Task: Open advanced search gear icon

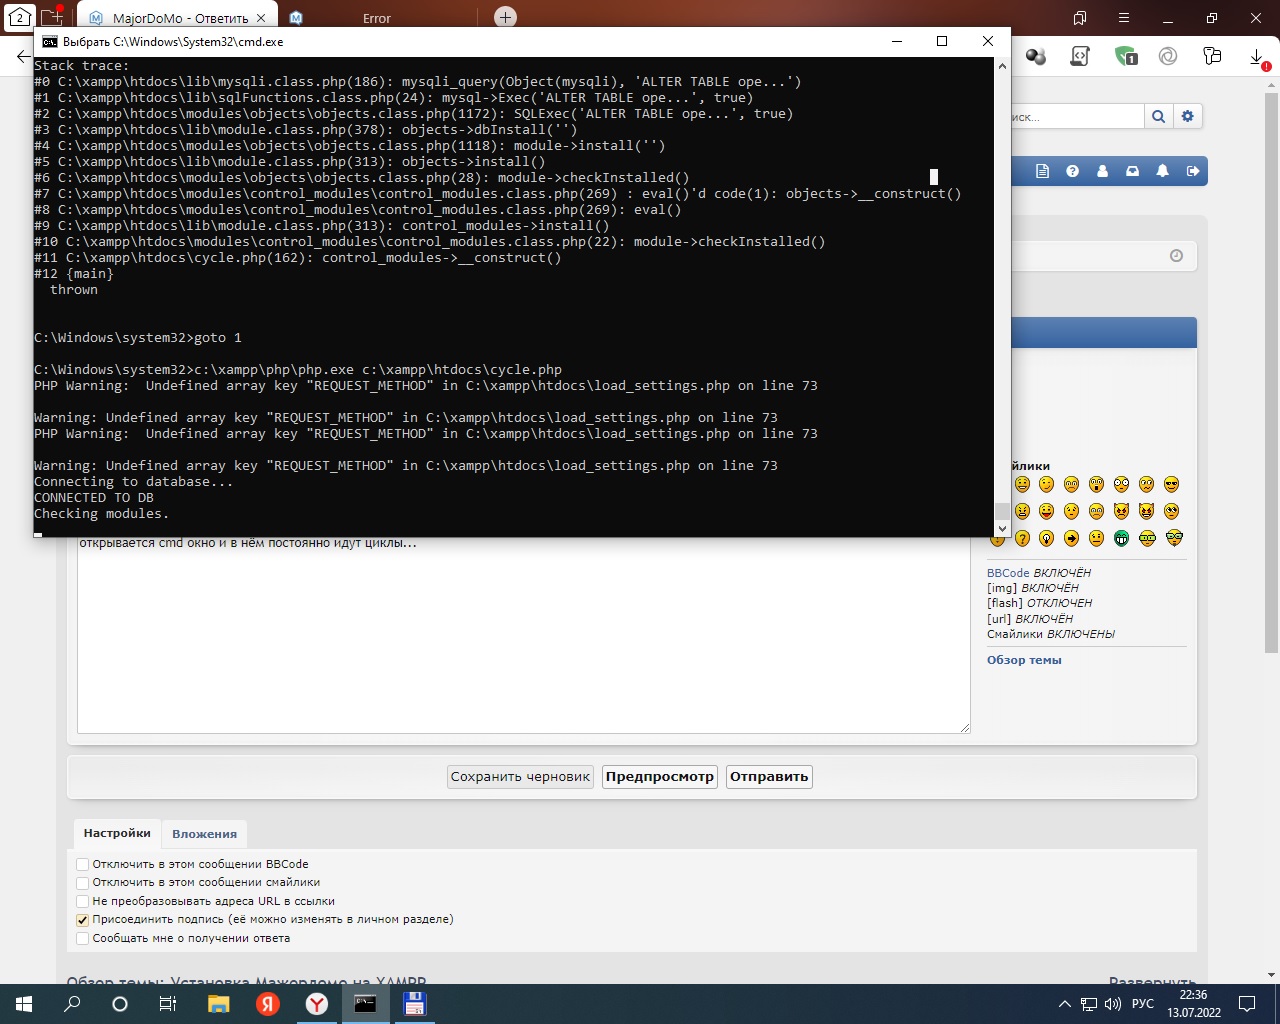Action: click(1187, 117)
